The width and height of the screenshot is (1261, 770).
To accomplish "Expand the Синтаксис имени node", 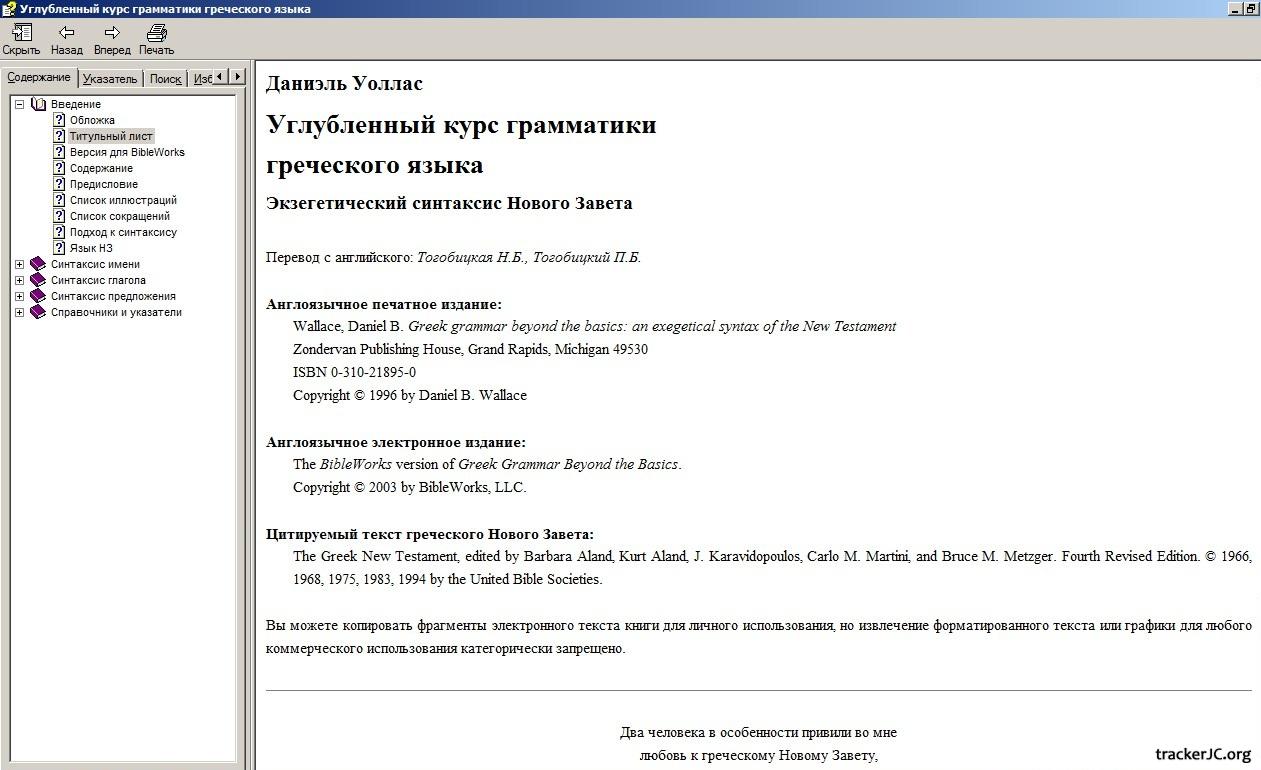I will (x=19, y=264).
